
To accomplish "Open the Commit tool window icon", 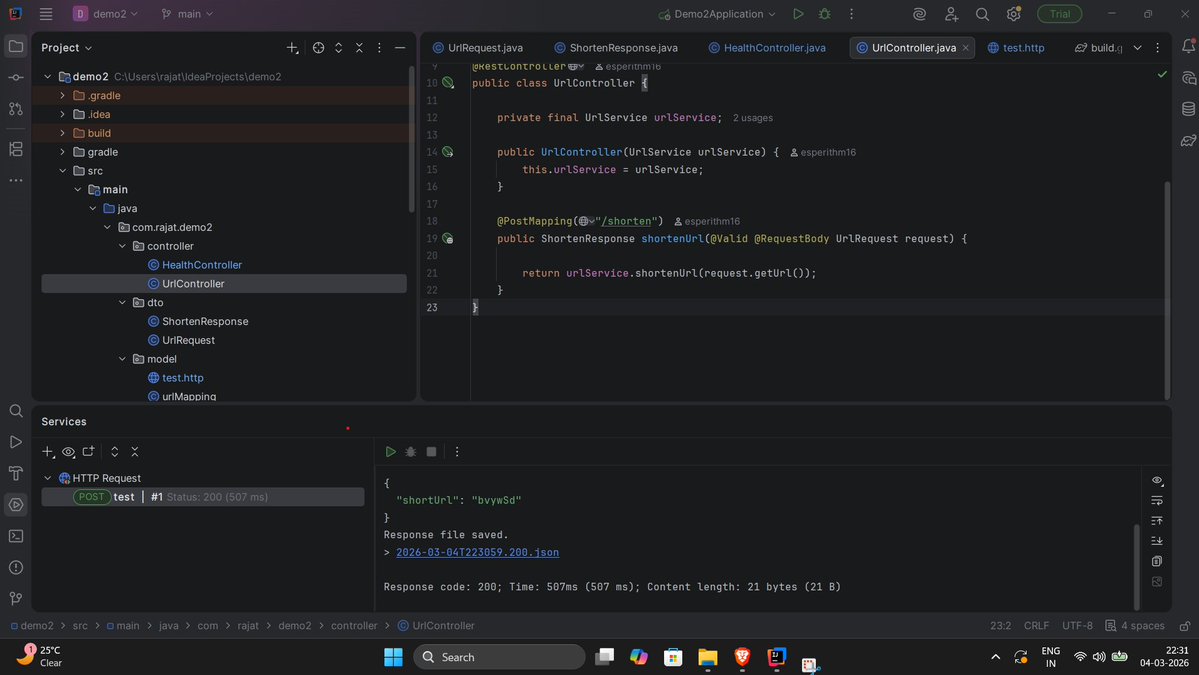I will [x=15, y=78].
